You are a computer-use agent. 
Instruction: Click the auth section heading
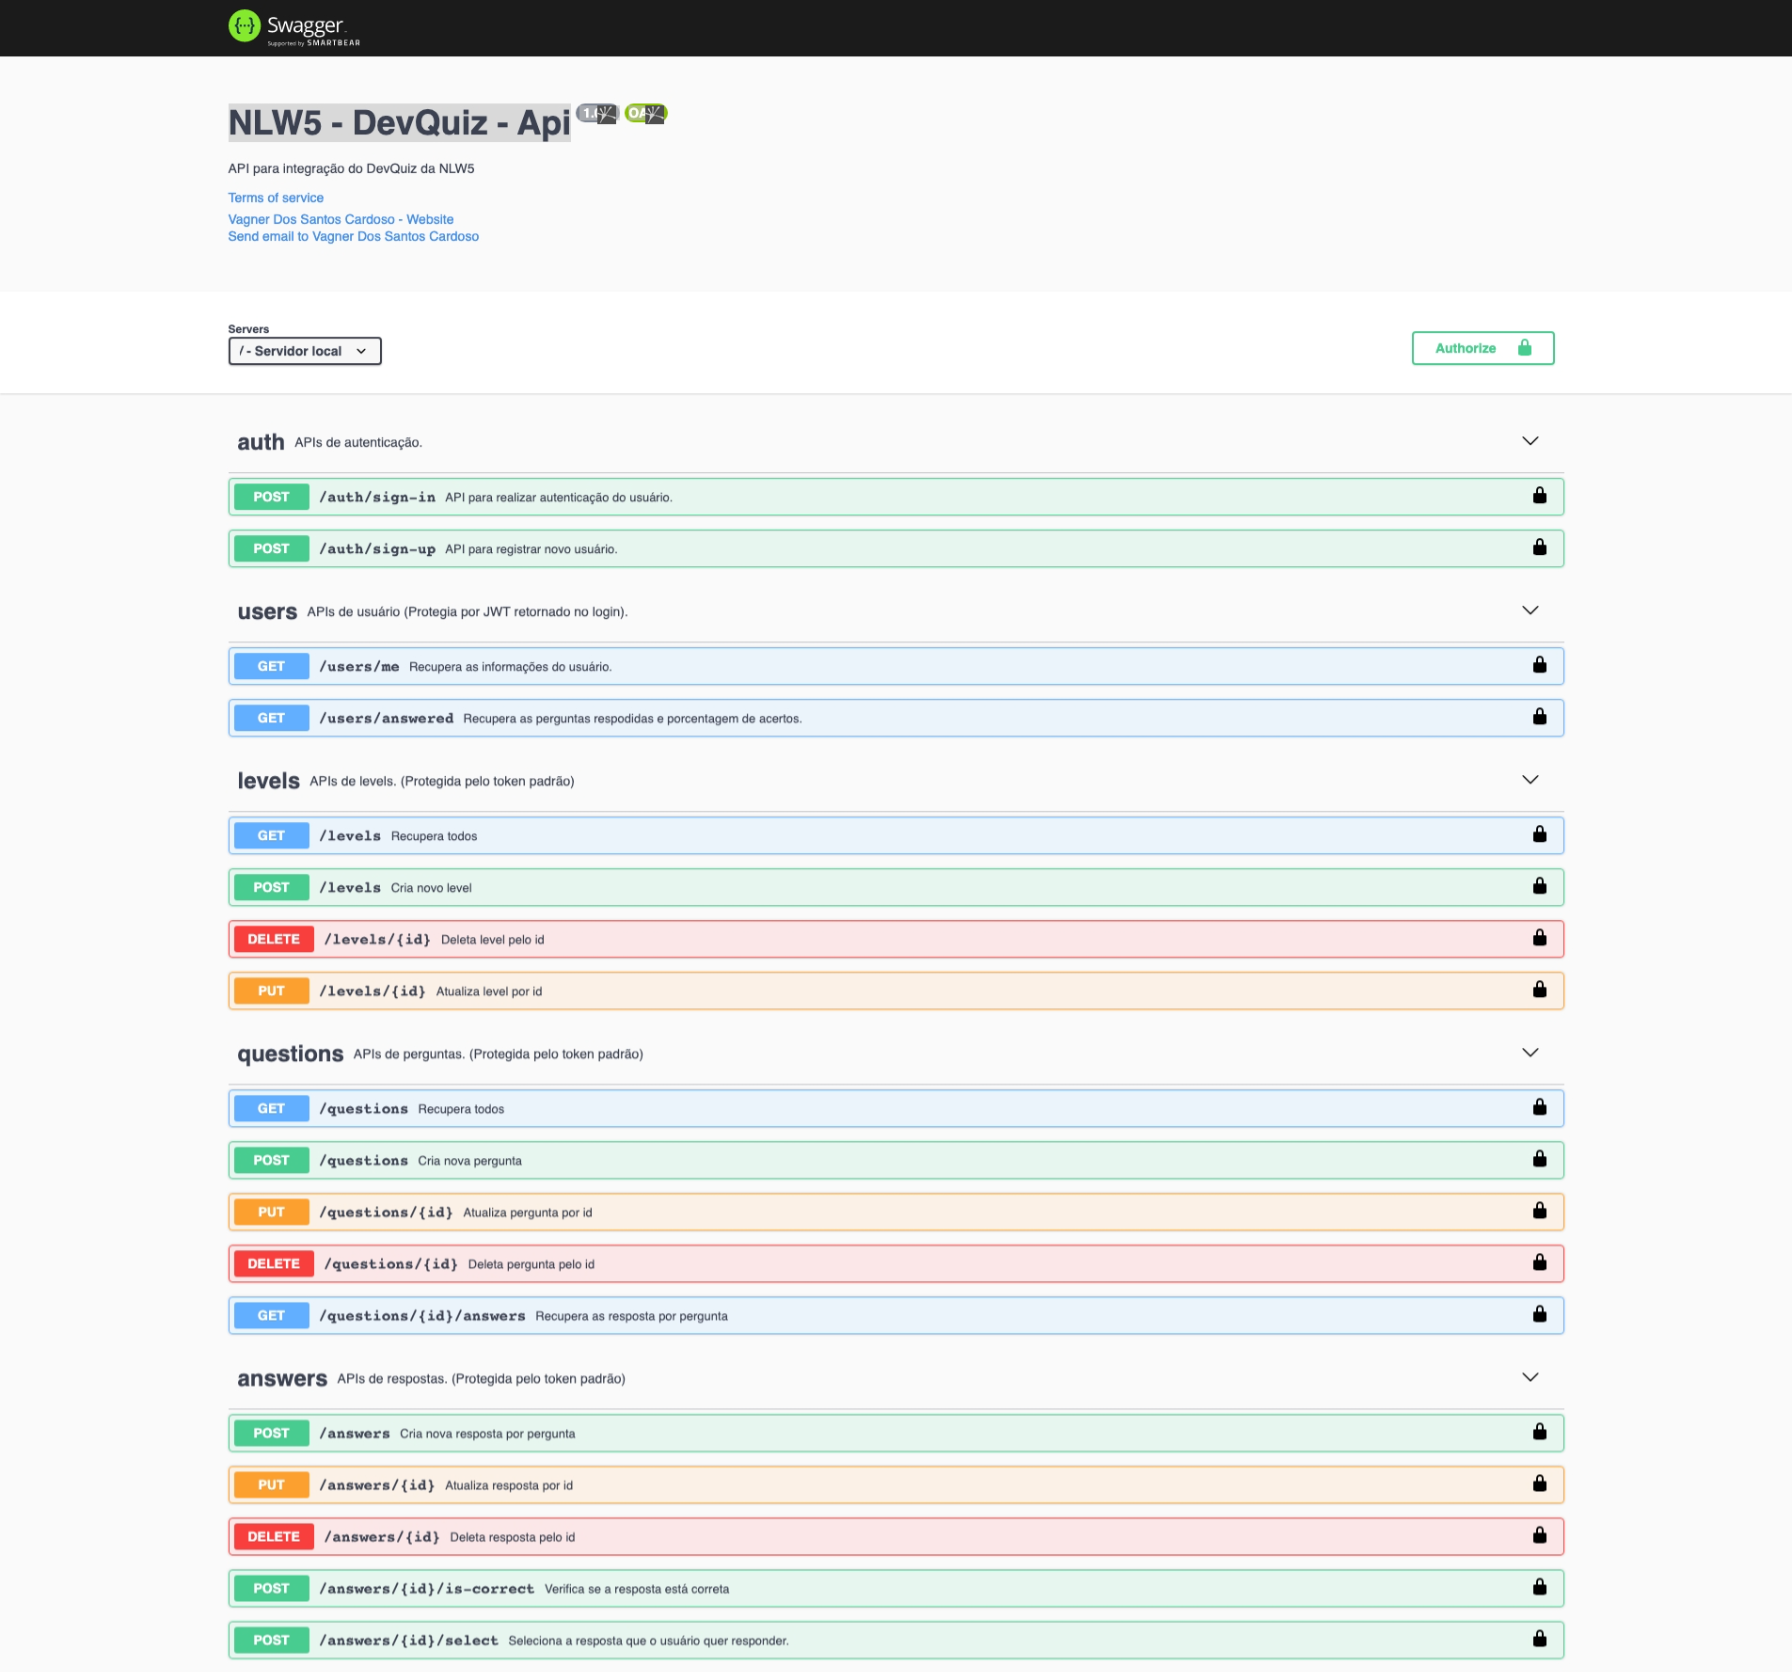[x=261, y=442]
